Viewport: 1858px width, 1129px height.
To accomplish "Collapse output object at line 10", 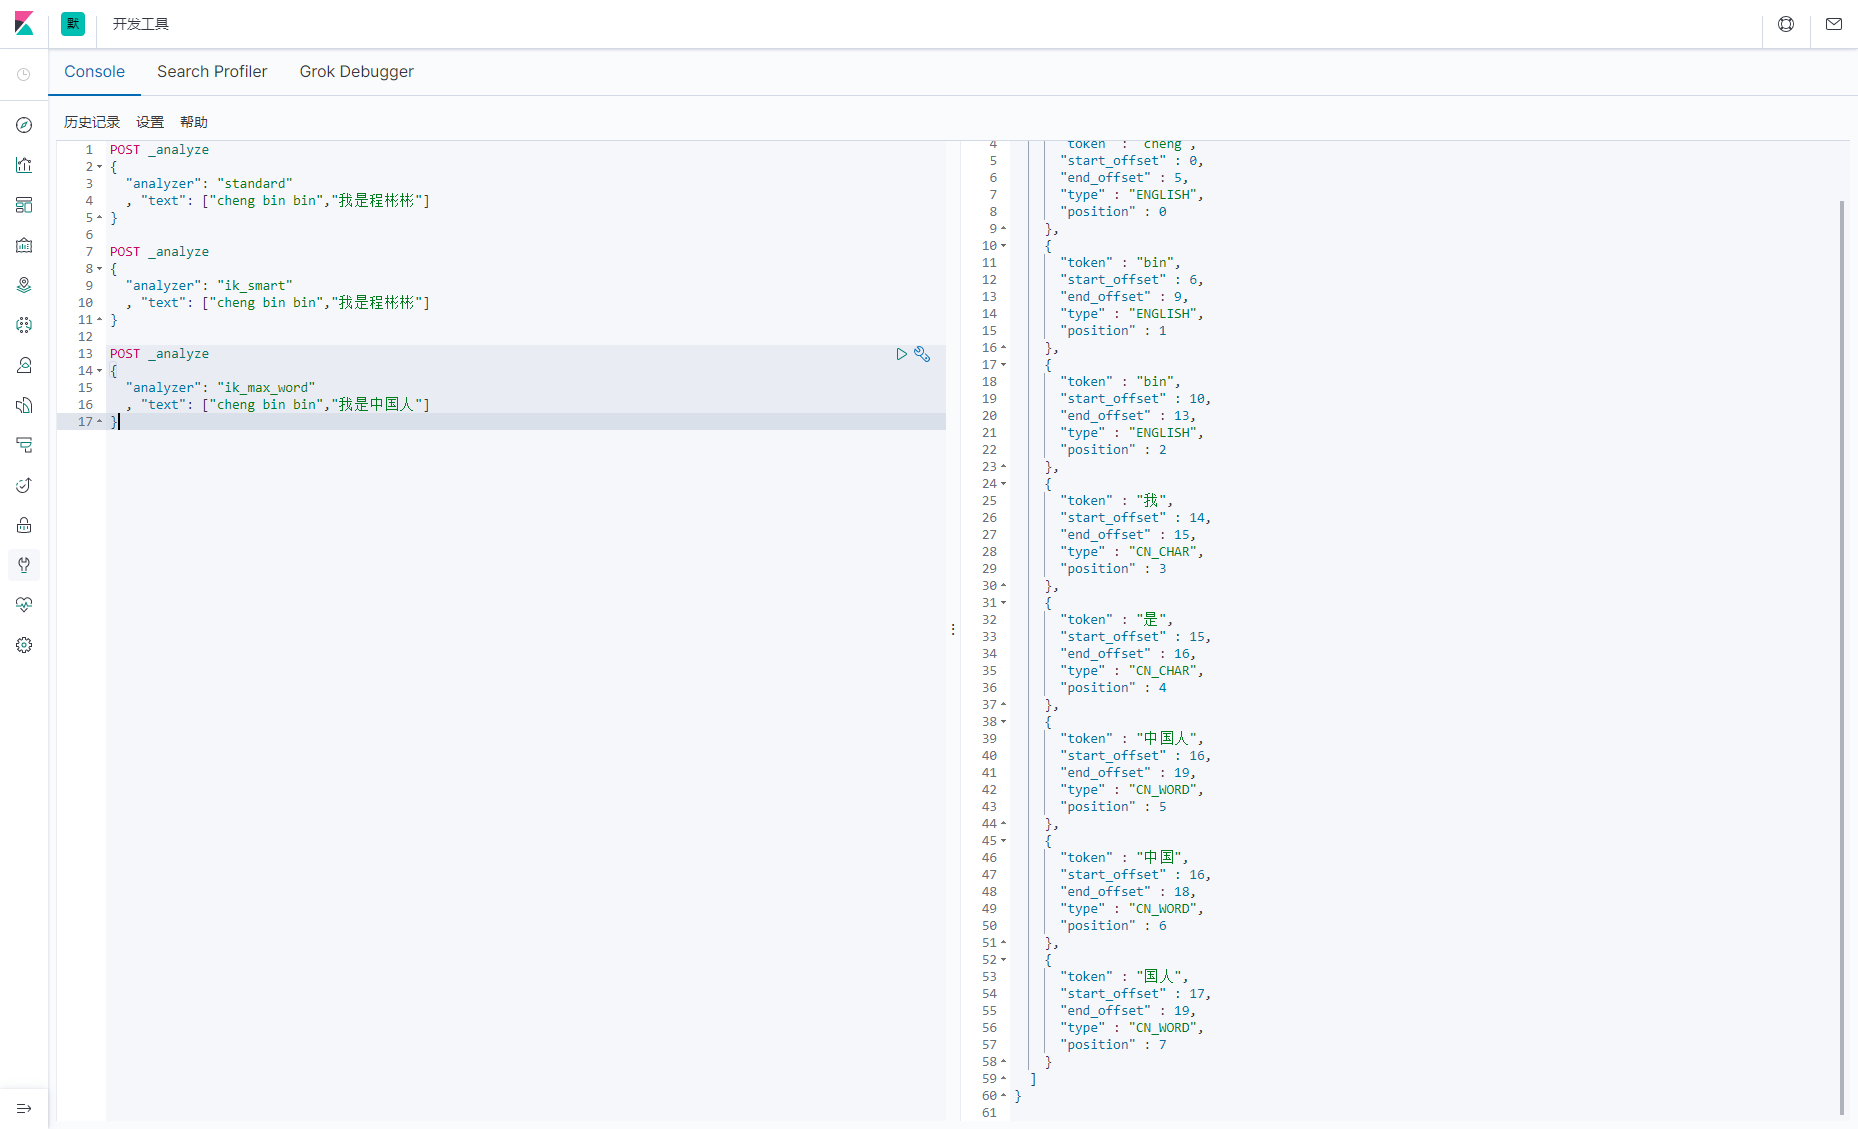I will pyautogui.click(x=1003, y=246).
